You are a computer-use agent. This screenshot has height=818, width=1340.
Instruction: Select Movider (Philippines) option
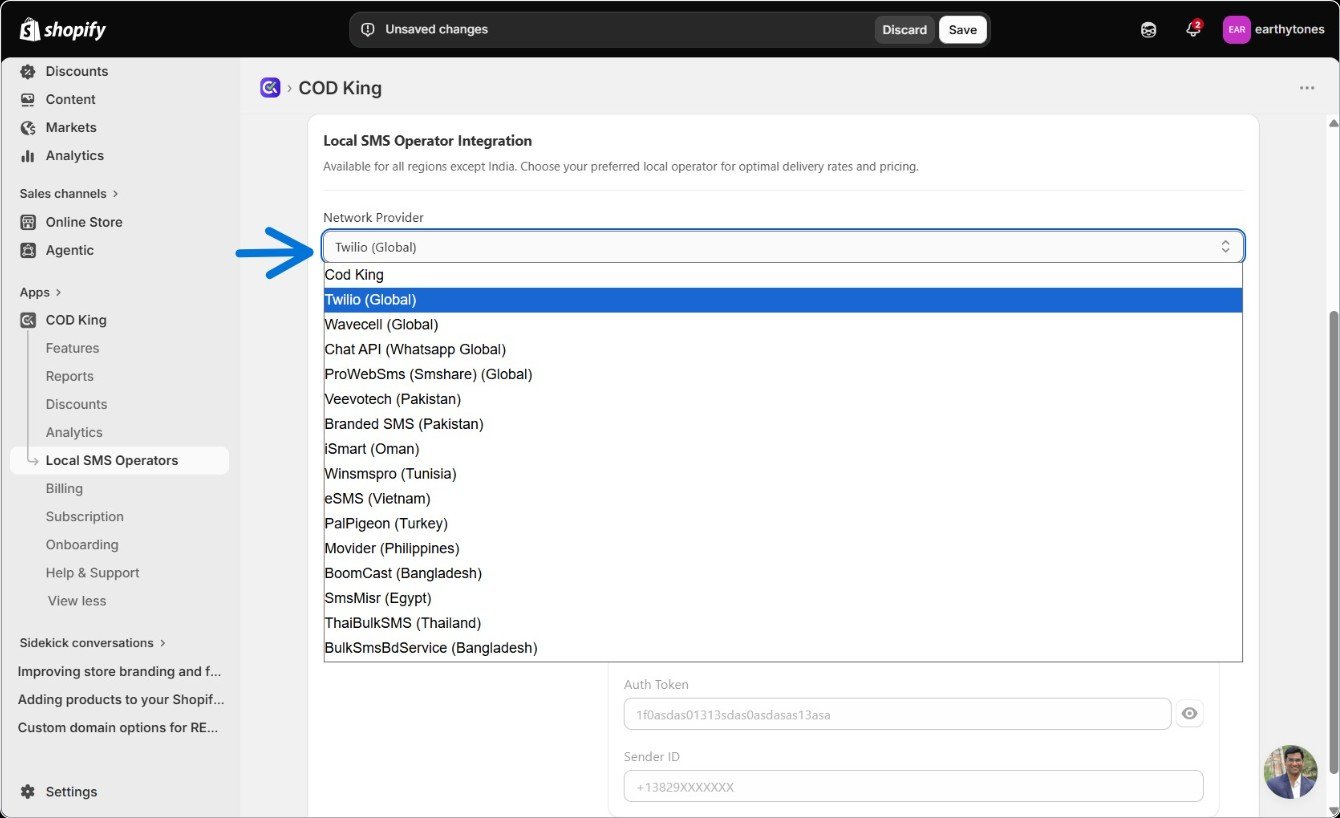coord(783,548)
